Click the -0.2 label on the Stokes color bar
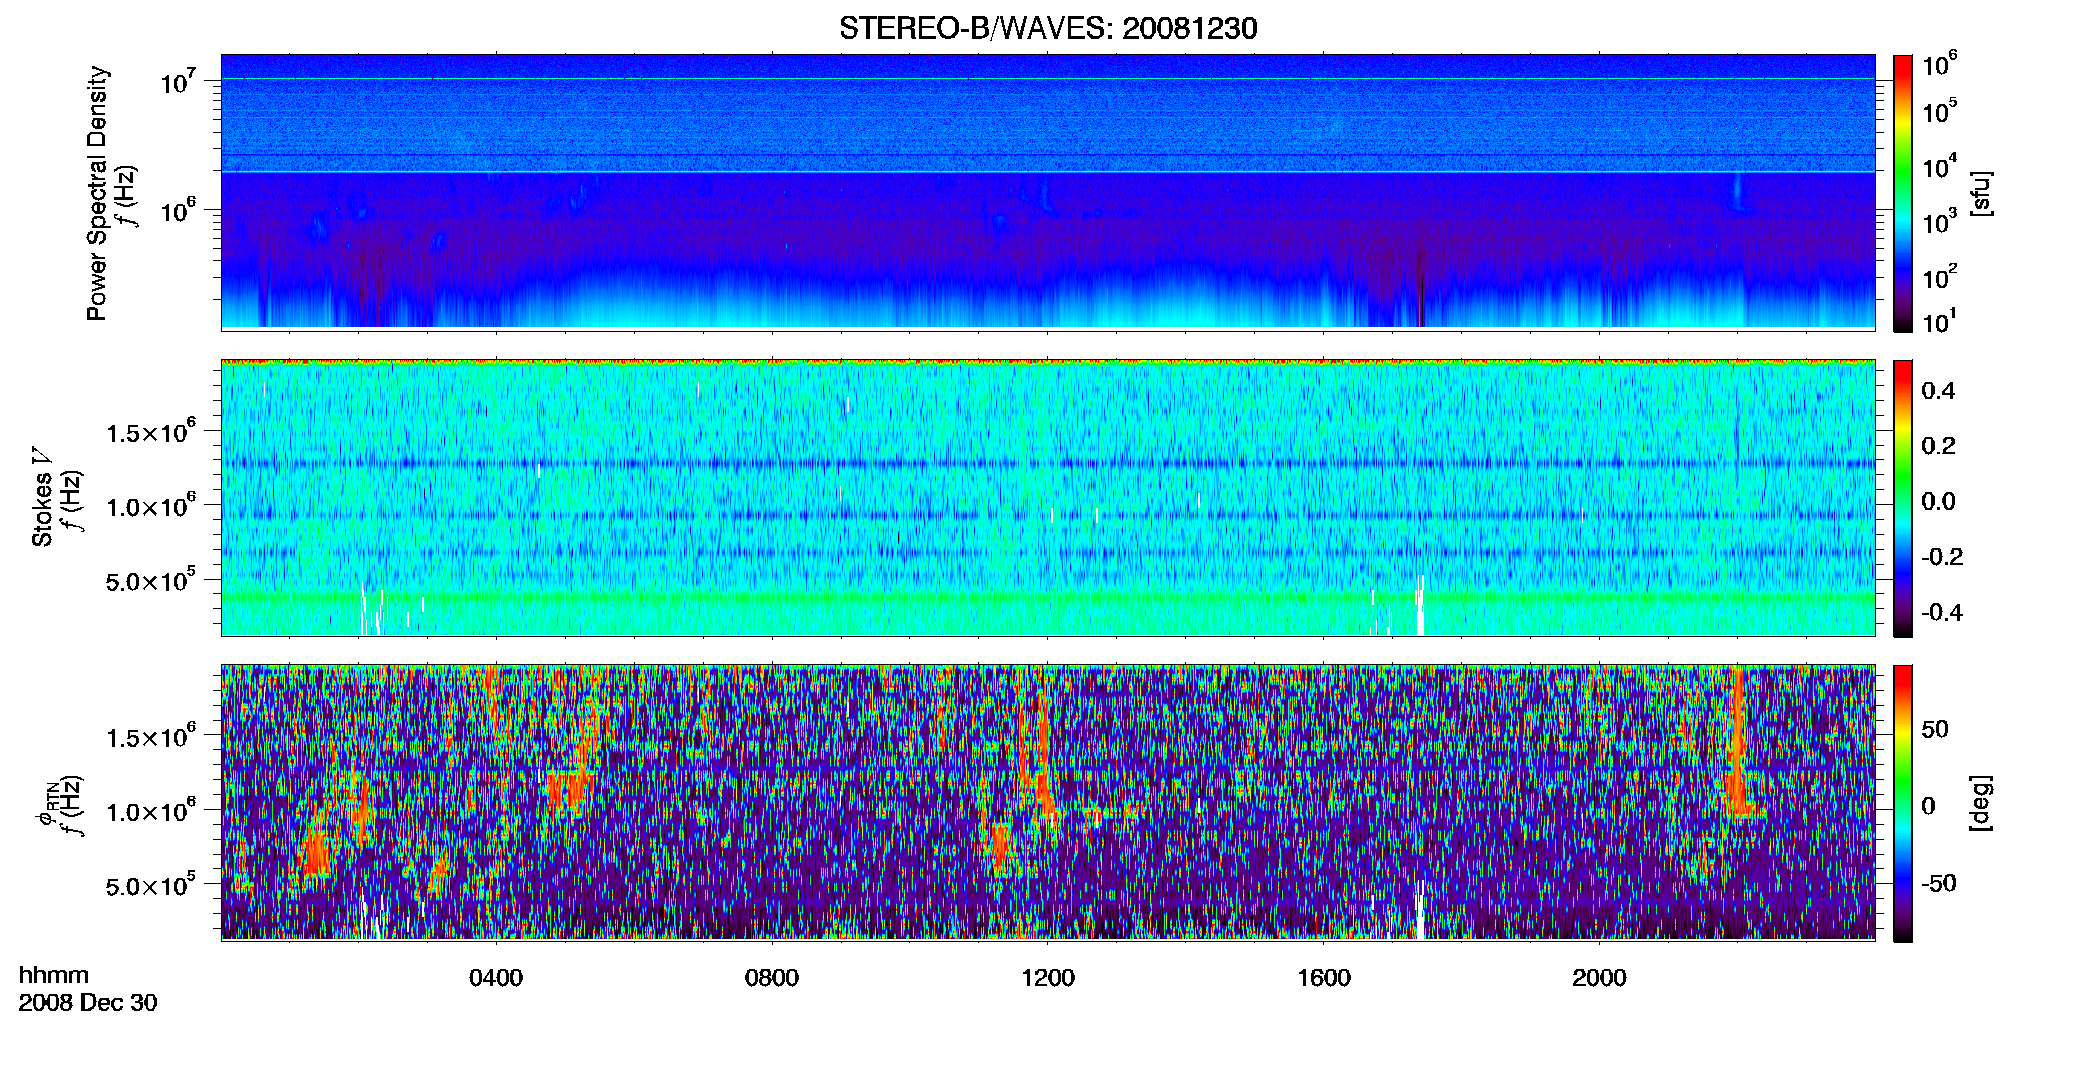This screenshot has height=1080, width=2096. point(1942,557)
